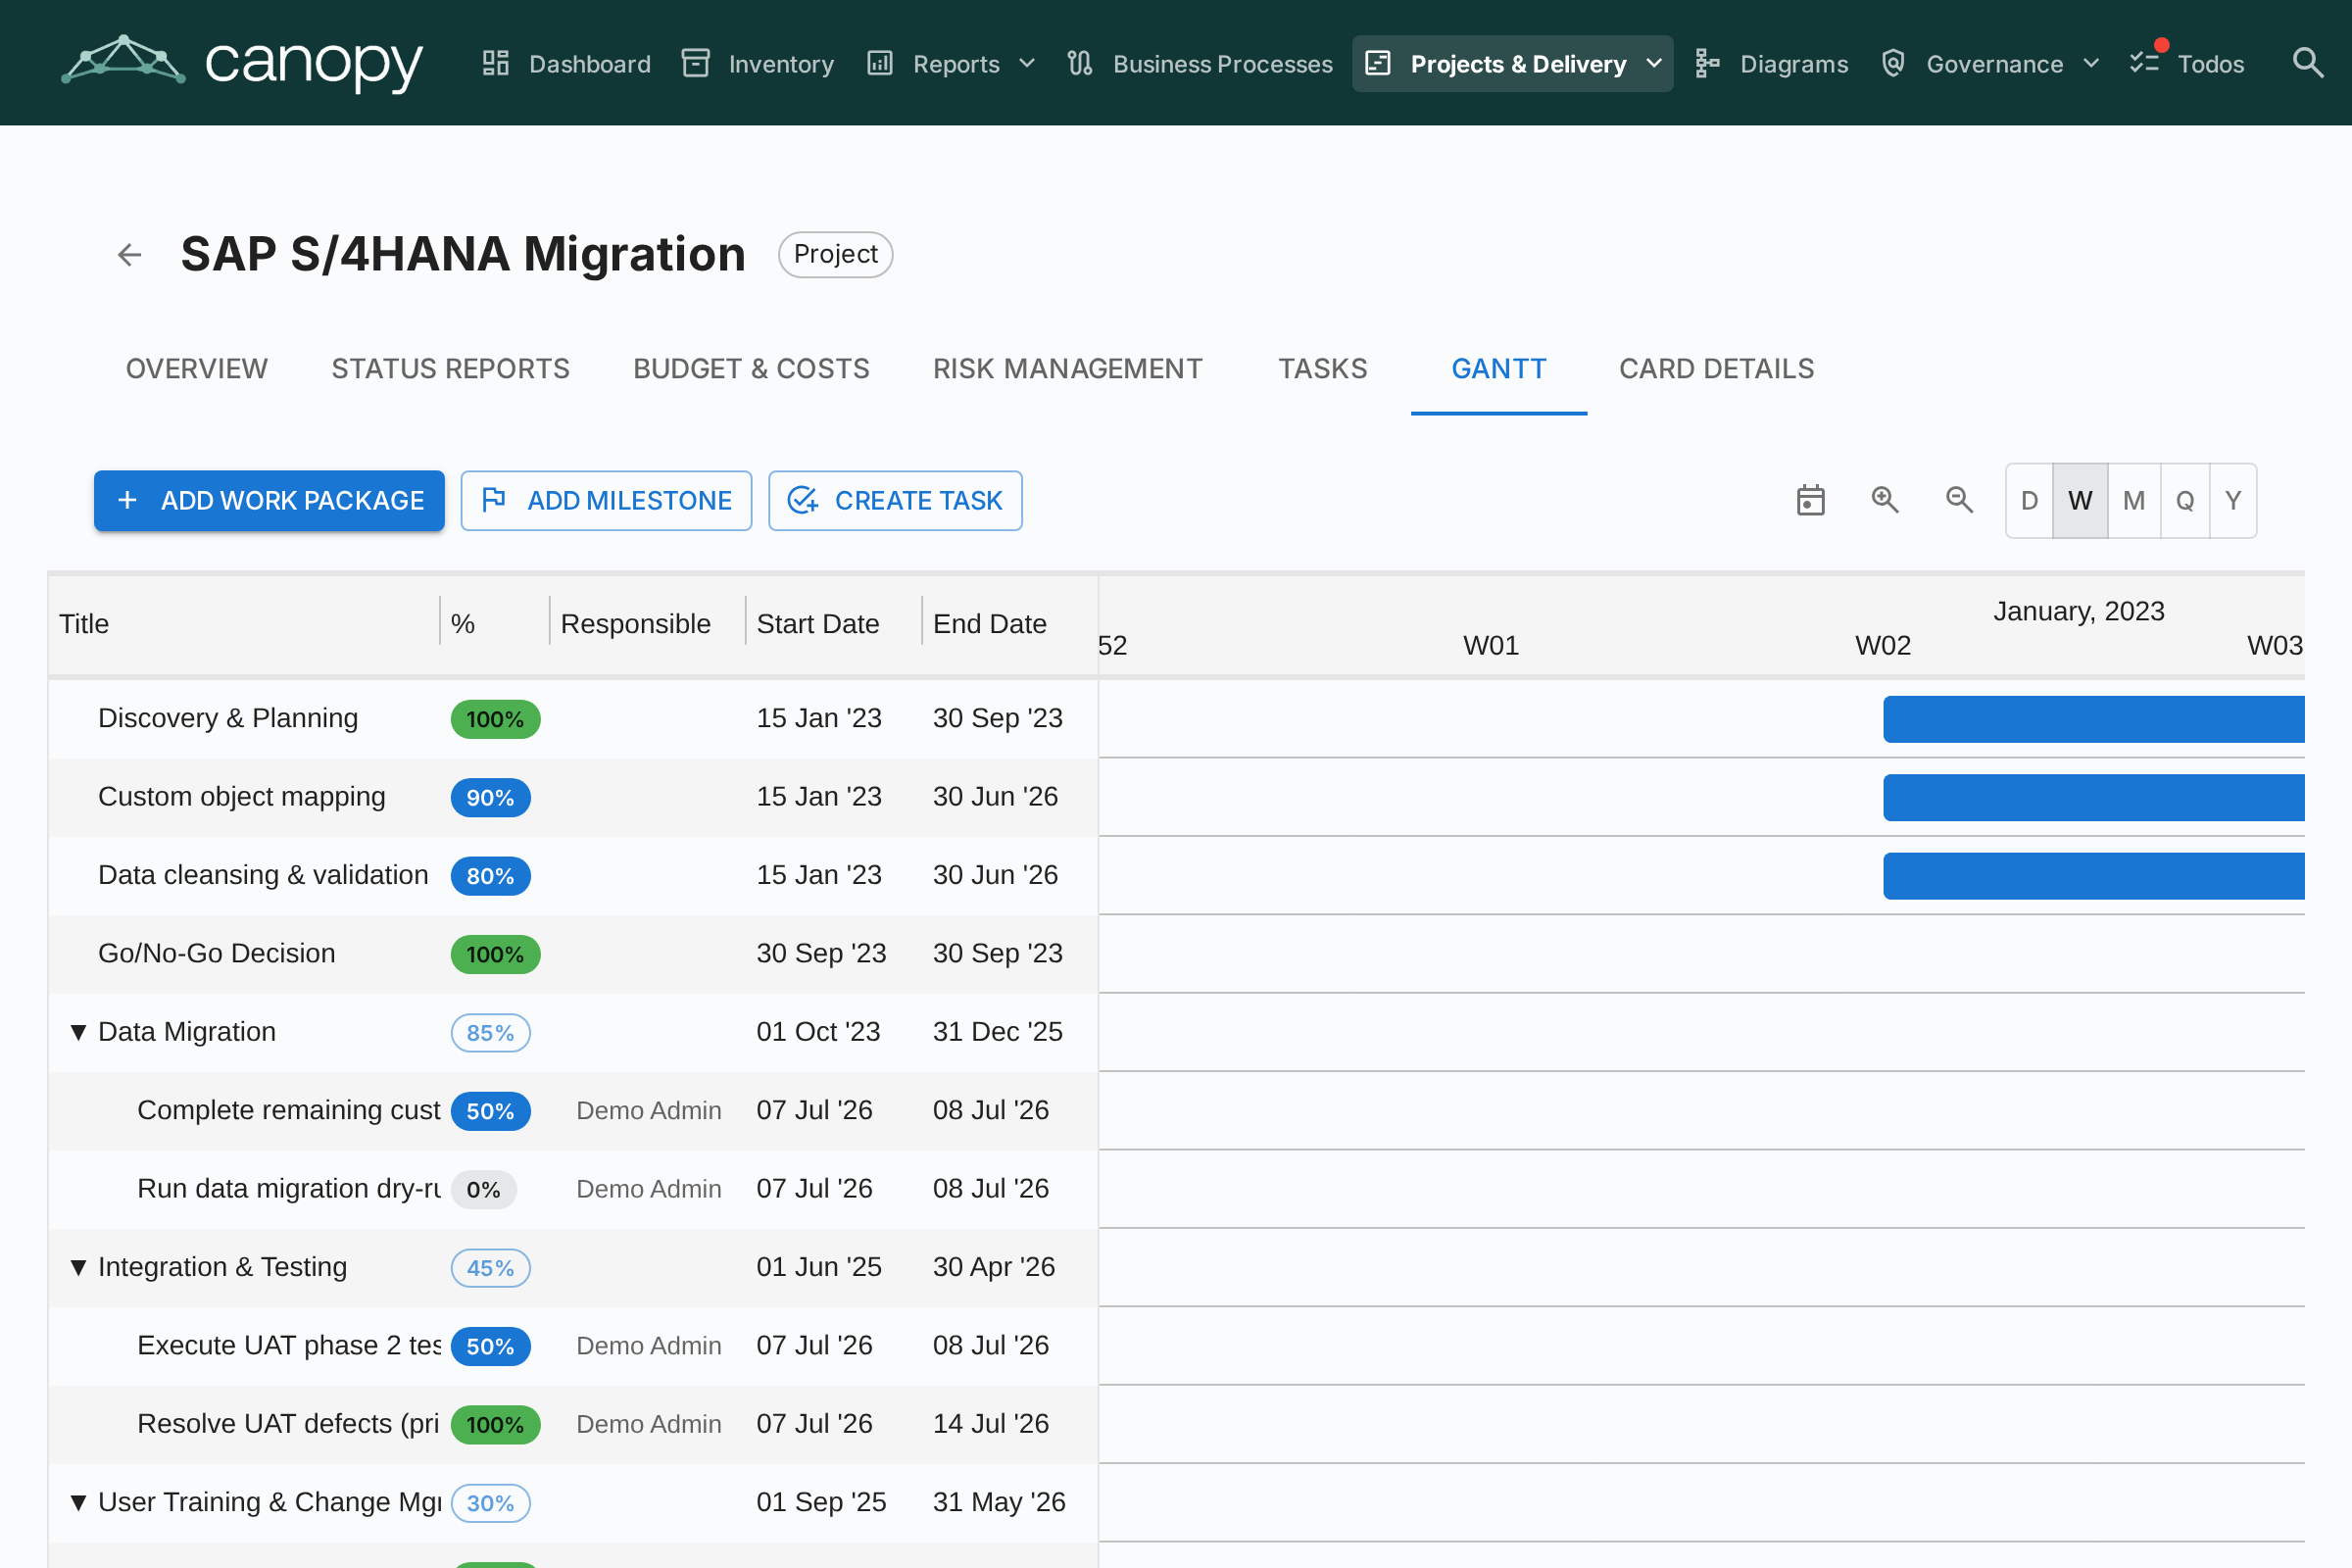
Task: Select the Gantt tab
Action: point(1499,369)
